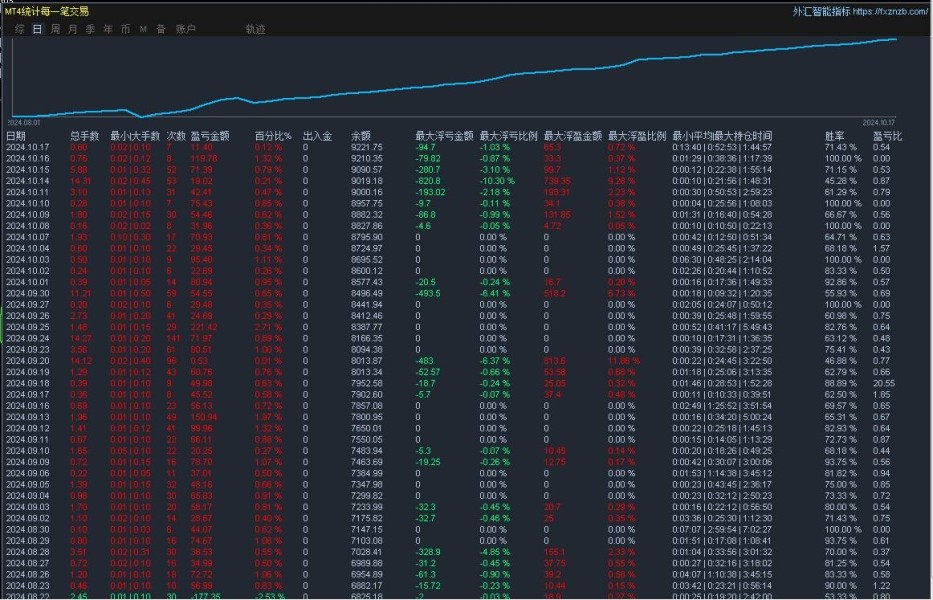This screenshot has height=600, width=933.
Task: Click the win rate 55.93 %
Action: (841, 293)
